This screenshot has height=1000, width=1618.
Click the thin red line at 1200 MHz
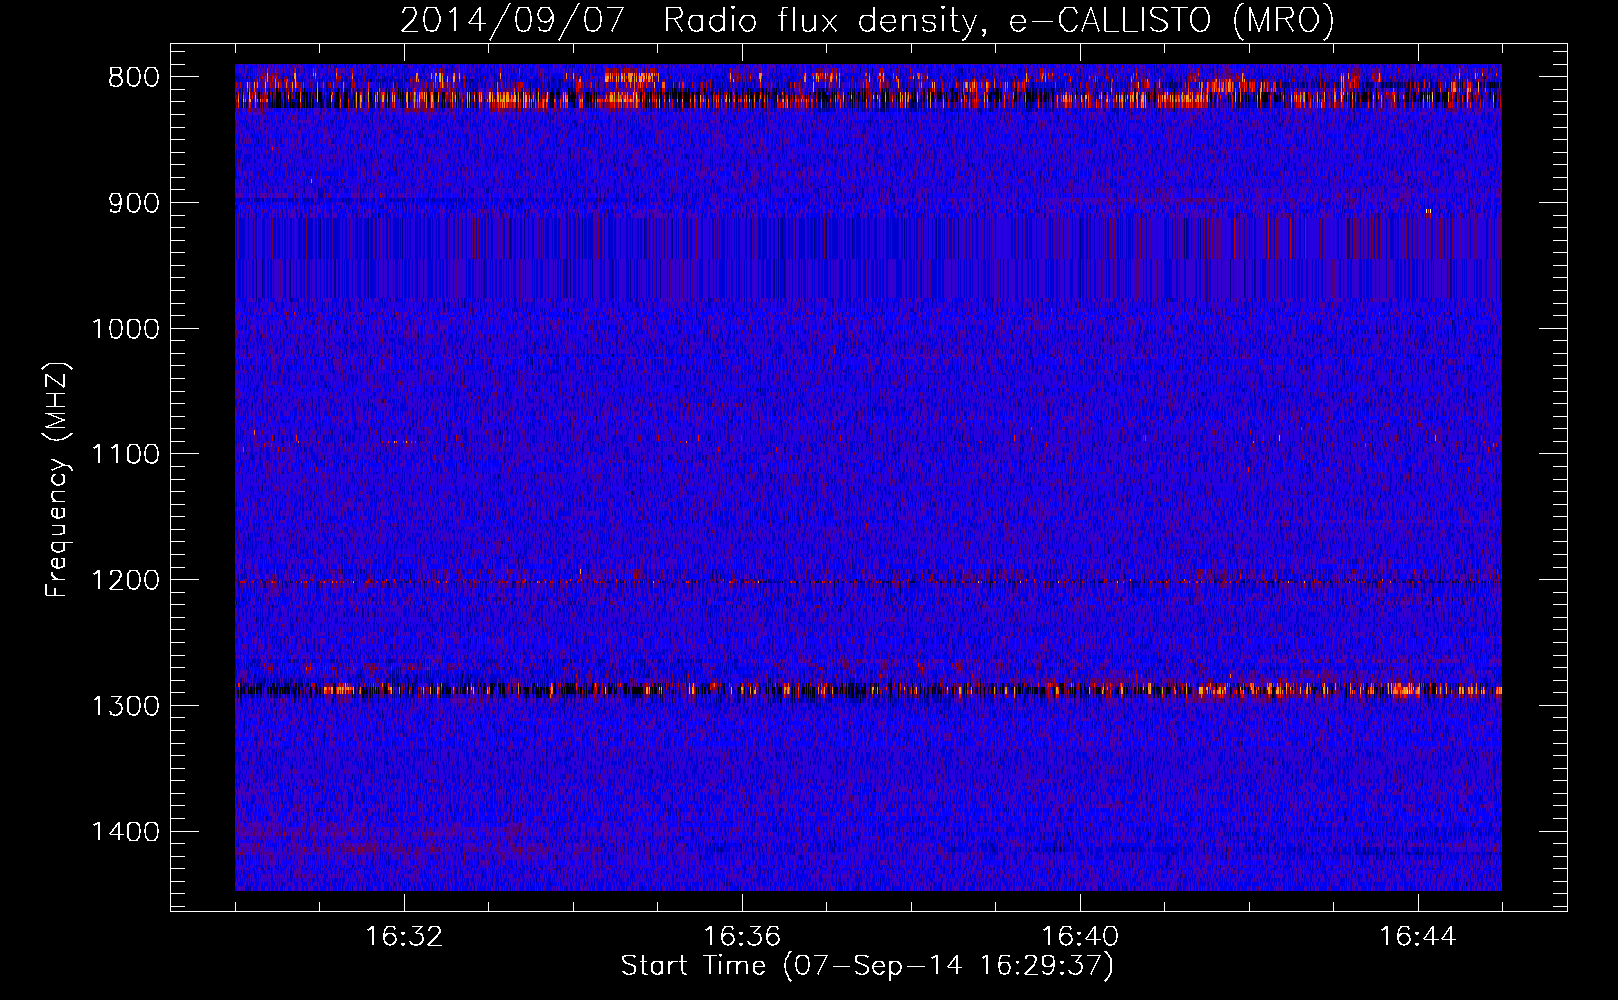point(868,581)
